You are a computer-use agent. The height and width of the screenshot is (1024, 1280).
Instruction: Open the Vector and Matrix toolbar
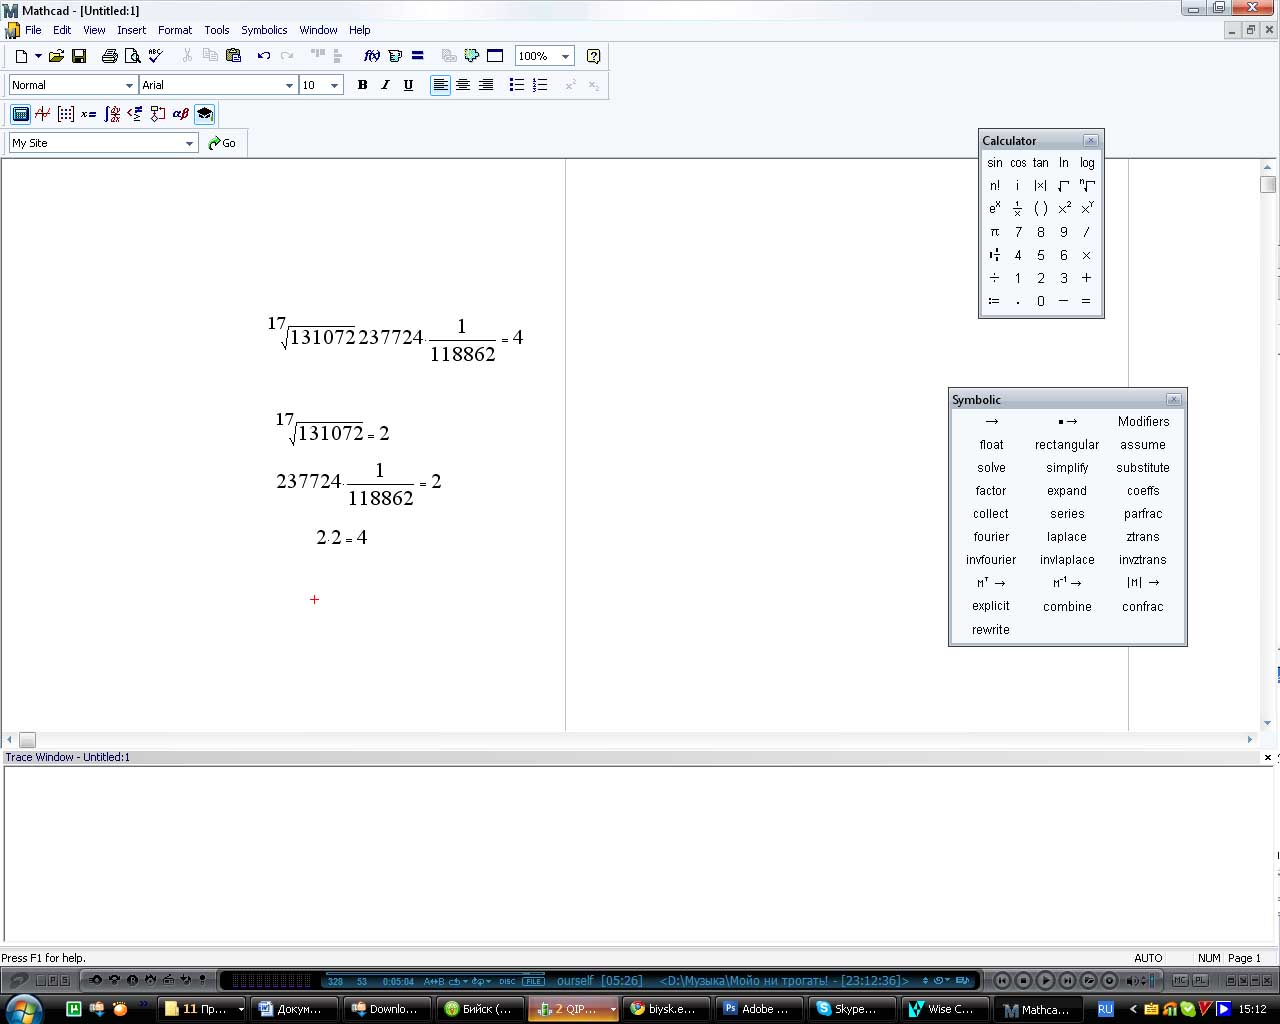coord(66,114)
